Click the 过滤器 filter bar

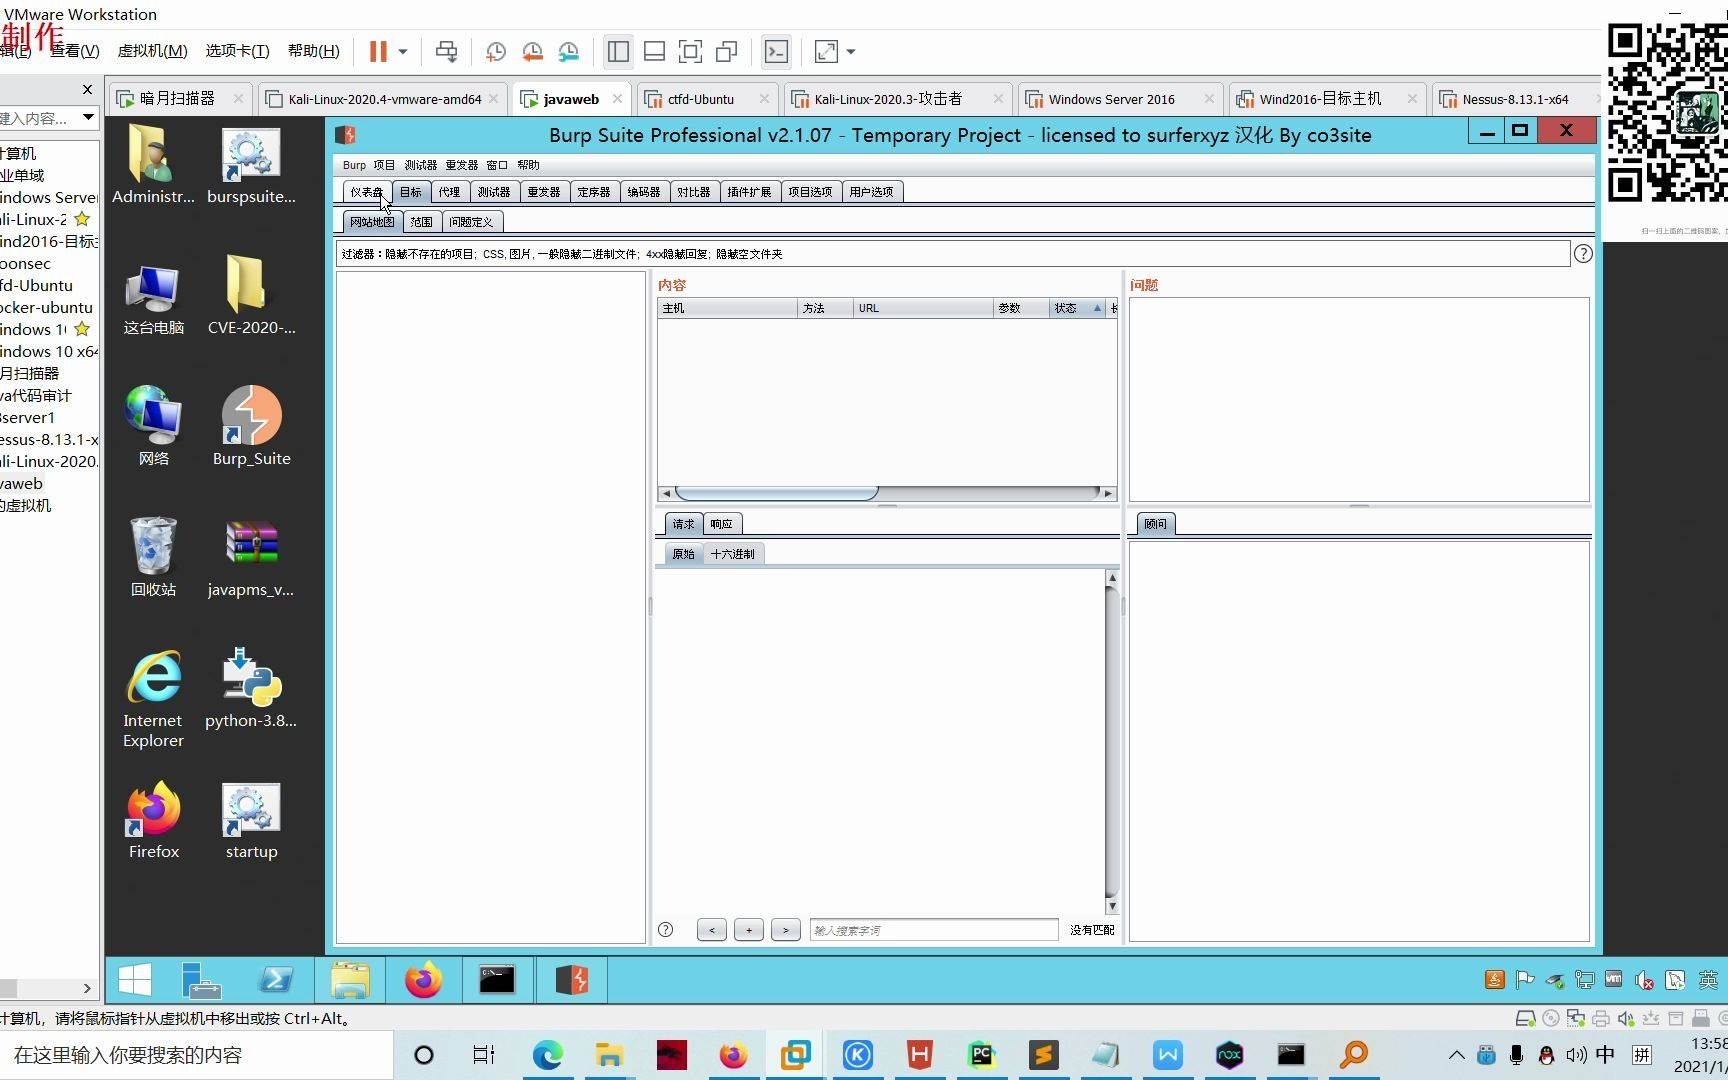(953, 254)
